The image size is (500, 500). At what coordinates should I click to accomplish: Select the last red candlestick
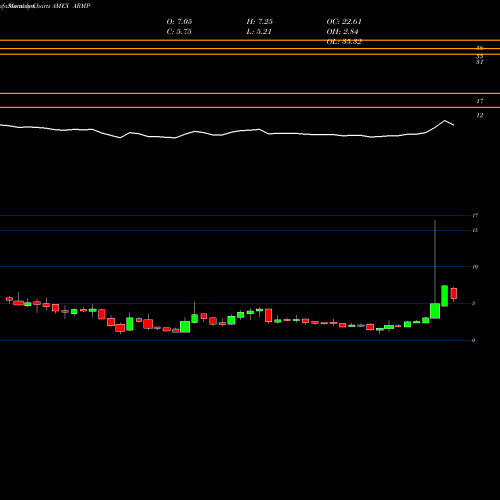tap(454, 294)
